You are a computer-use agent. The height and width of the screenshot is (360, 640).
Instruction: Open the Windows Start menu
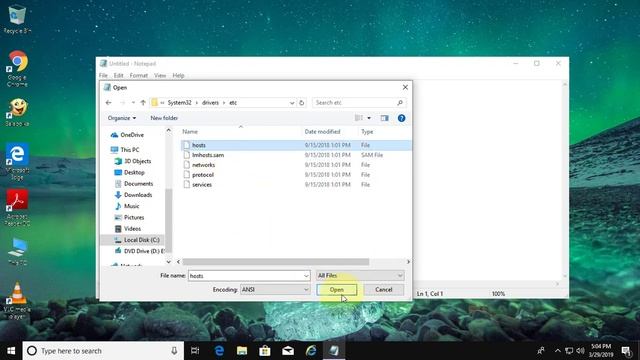click(11, 351)
